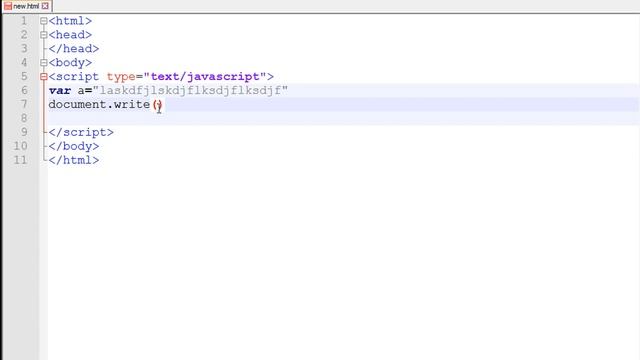The image size is (640, 360).
Task: Click line number 4 in the margin
Action: (24, 62)
